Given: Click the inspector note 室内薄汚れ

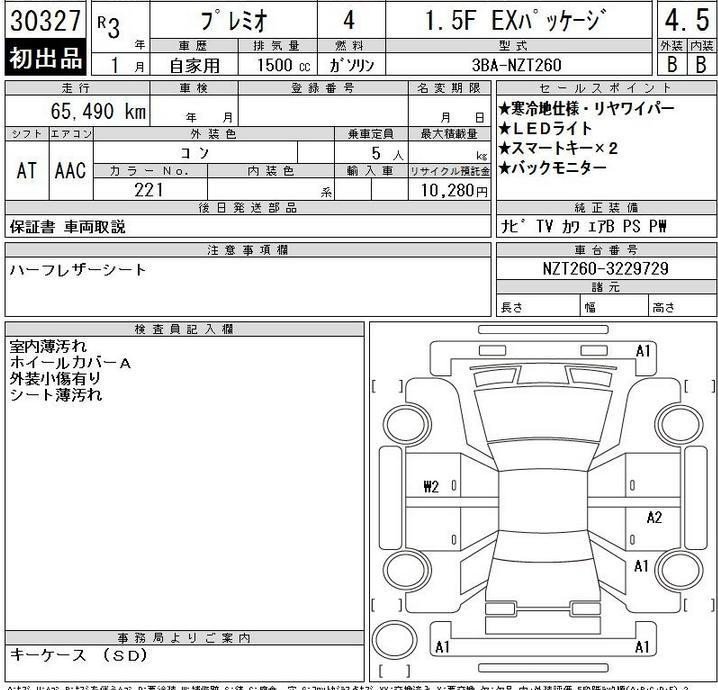Looking at the screenshot, I should pyautogui.click(x=48, y=346).
